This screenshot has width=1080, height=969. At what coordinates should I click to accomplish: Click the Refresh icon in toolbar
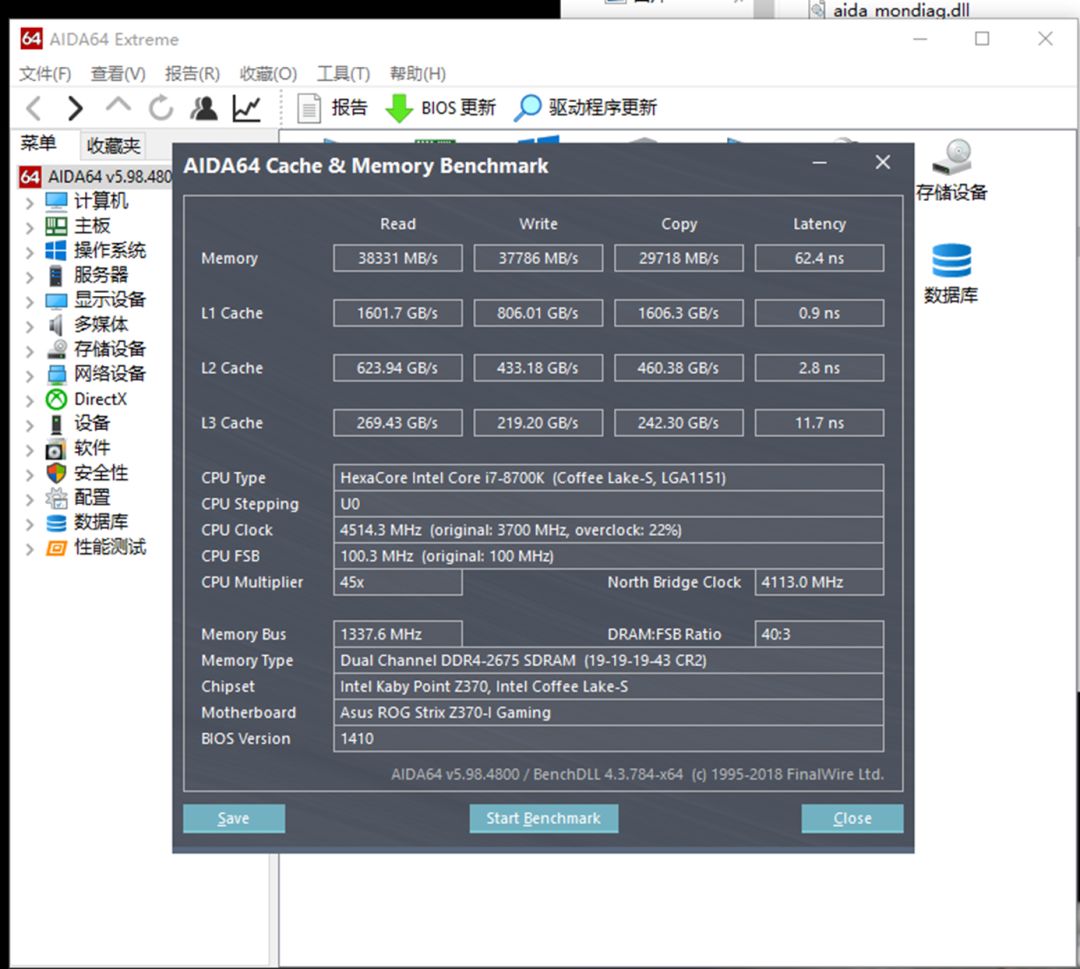coord(161,108)
